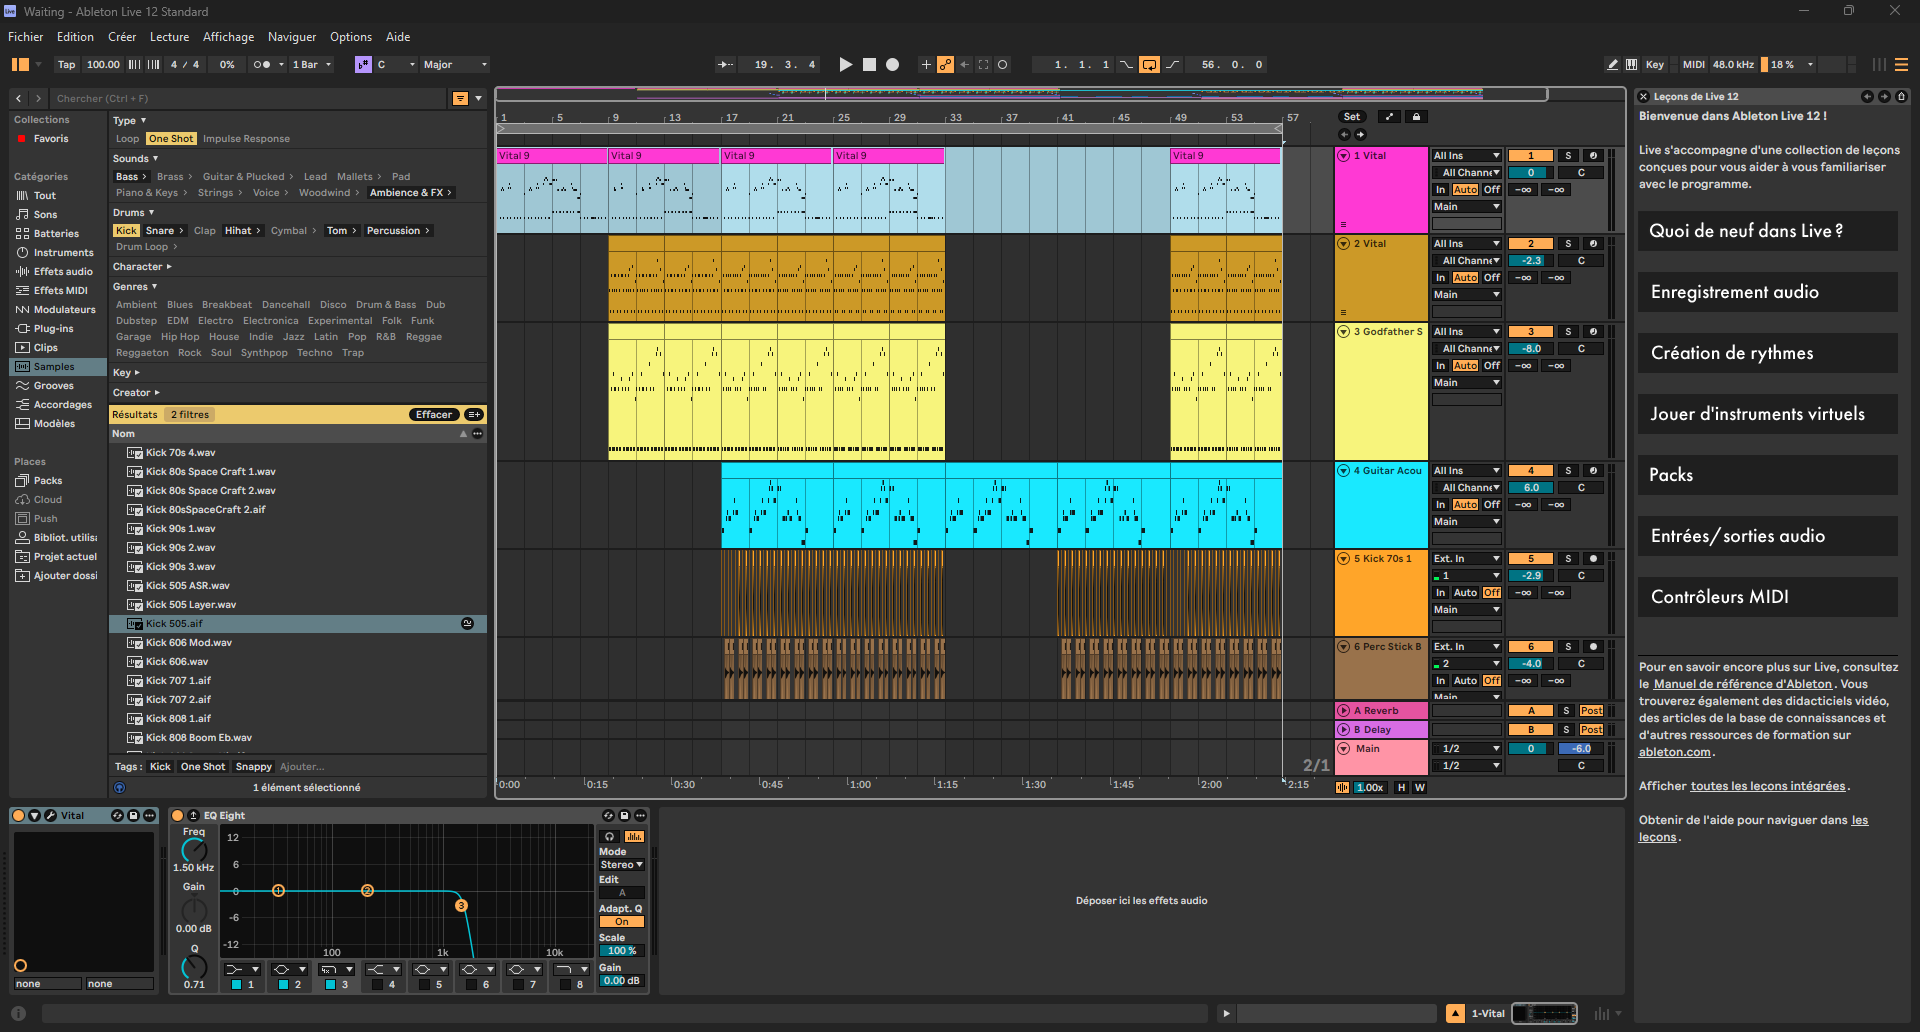This screenshot has height=1032, width=1920.
Task: Select Samples category in browser
Action: coord(58,367)
